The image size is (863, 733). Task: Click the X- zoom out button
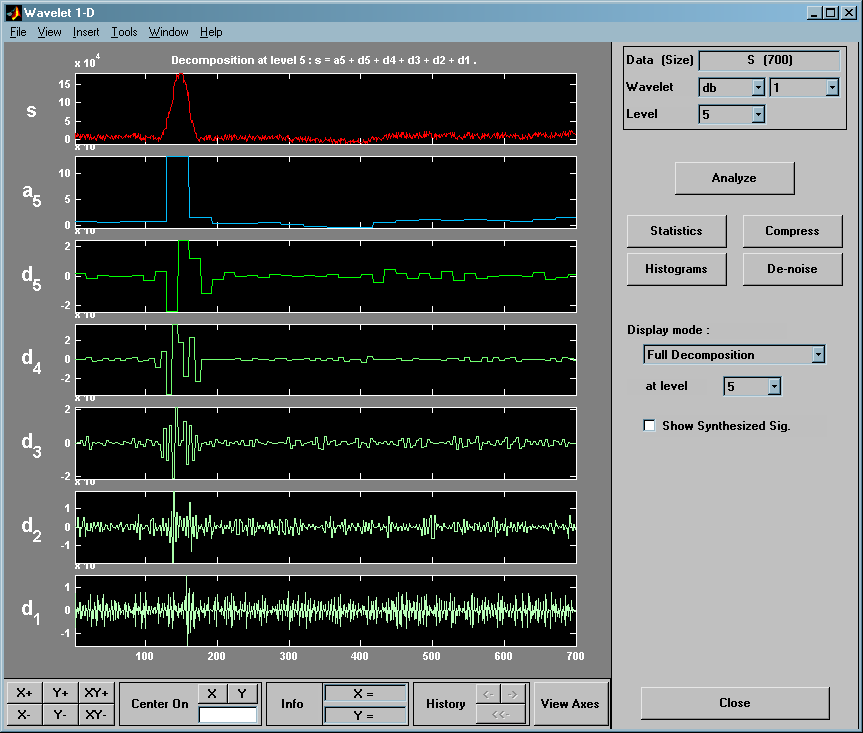pyautogui.click(x=24, y=714)
